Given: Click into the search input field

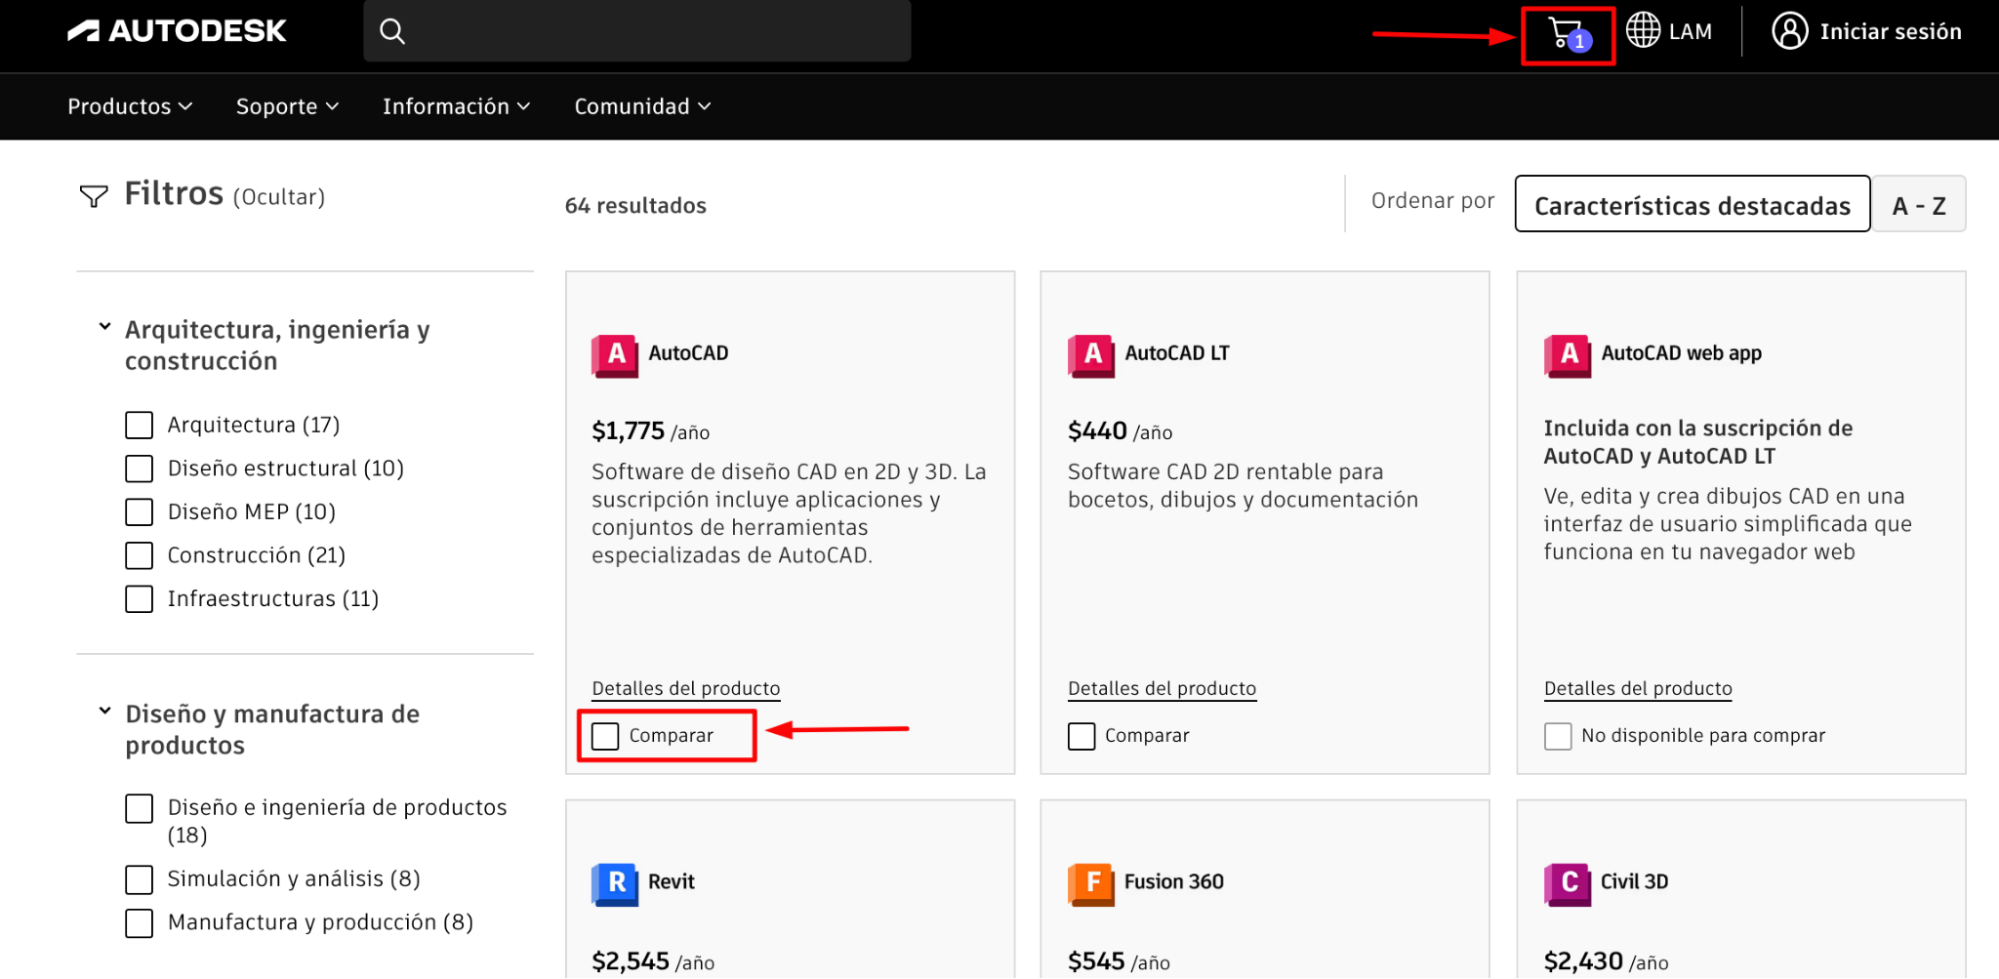Looking at the screenshot, I should pyautogui.click(x=637, y=31).
